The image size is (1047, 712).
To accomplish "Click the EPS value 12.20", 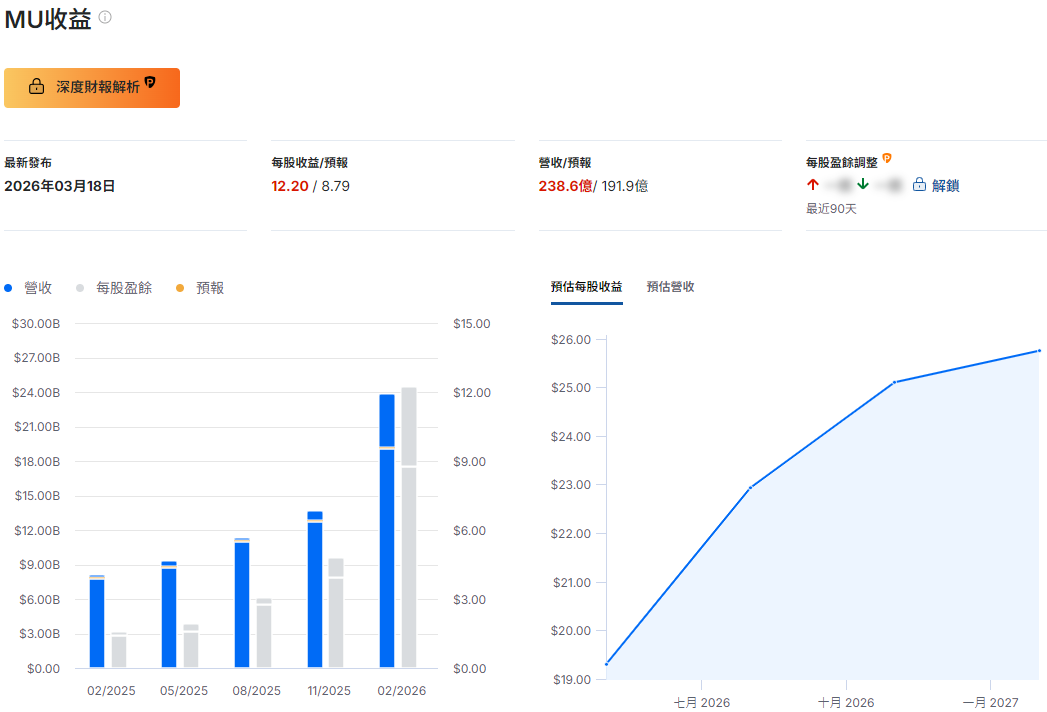I will 290,186.
